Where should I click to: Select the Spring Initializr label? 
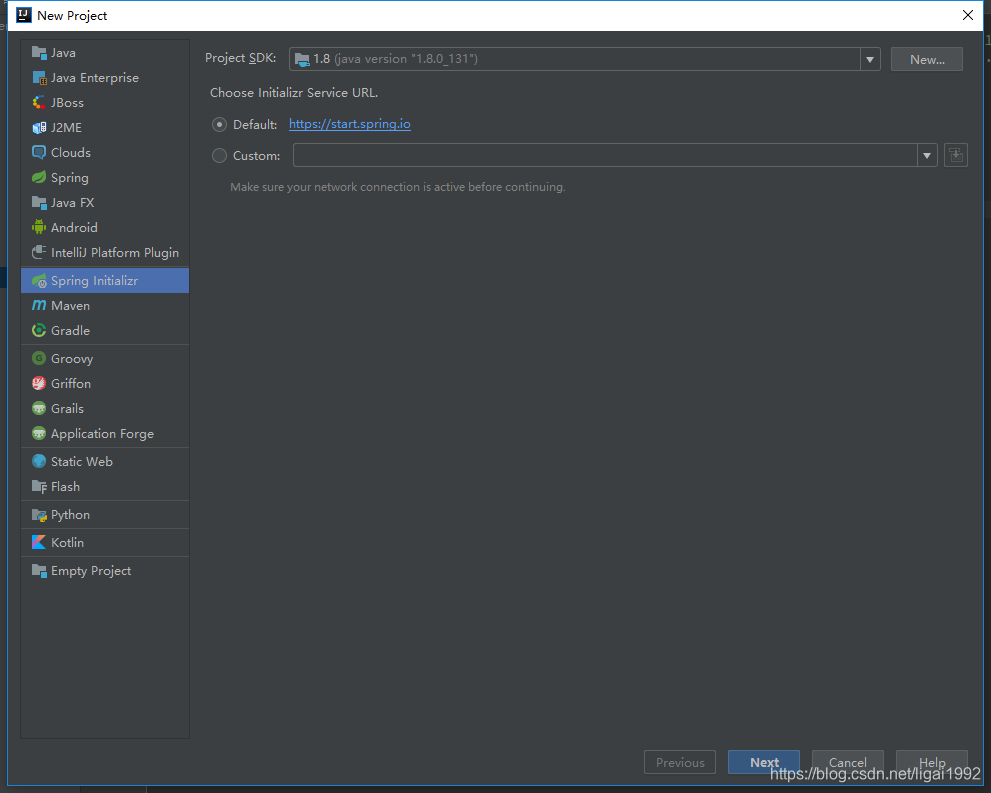pyautogui.click(x=94, y=281)
